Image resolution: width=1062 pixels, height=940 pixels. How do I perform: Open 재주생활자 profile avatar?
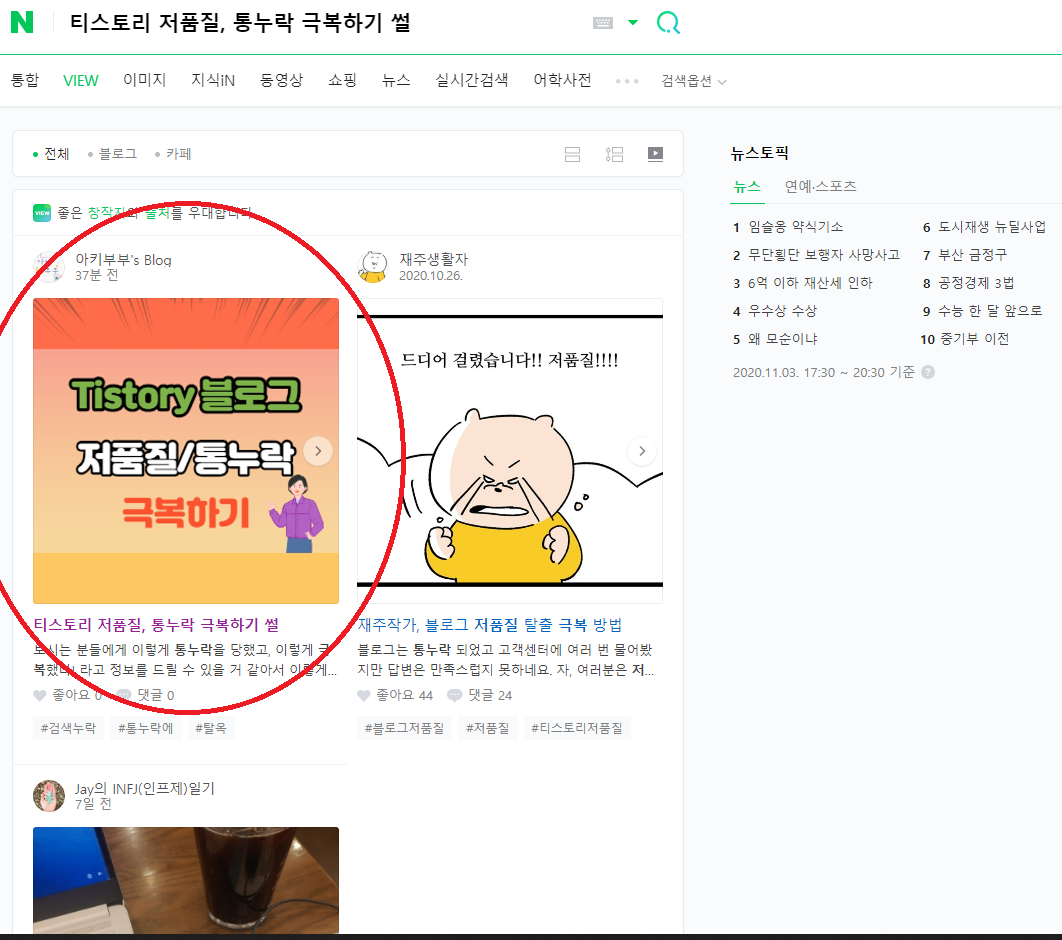[373, 267]
